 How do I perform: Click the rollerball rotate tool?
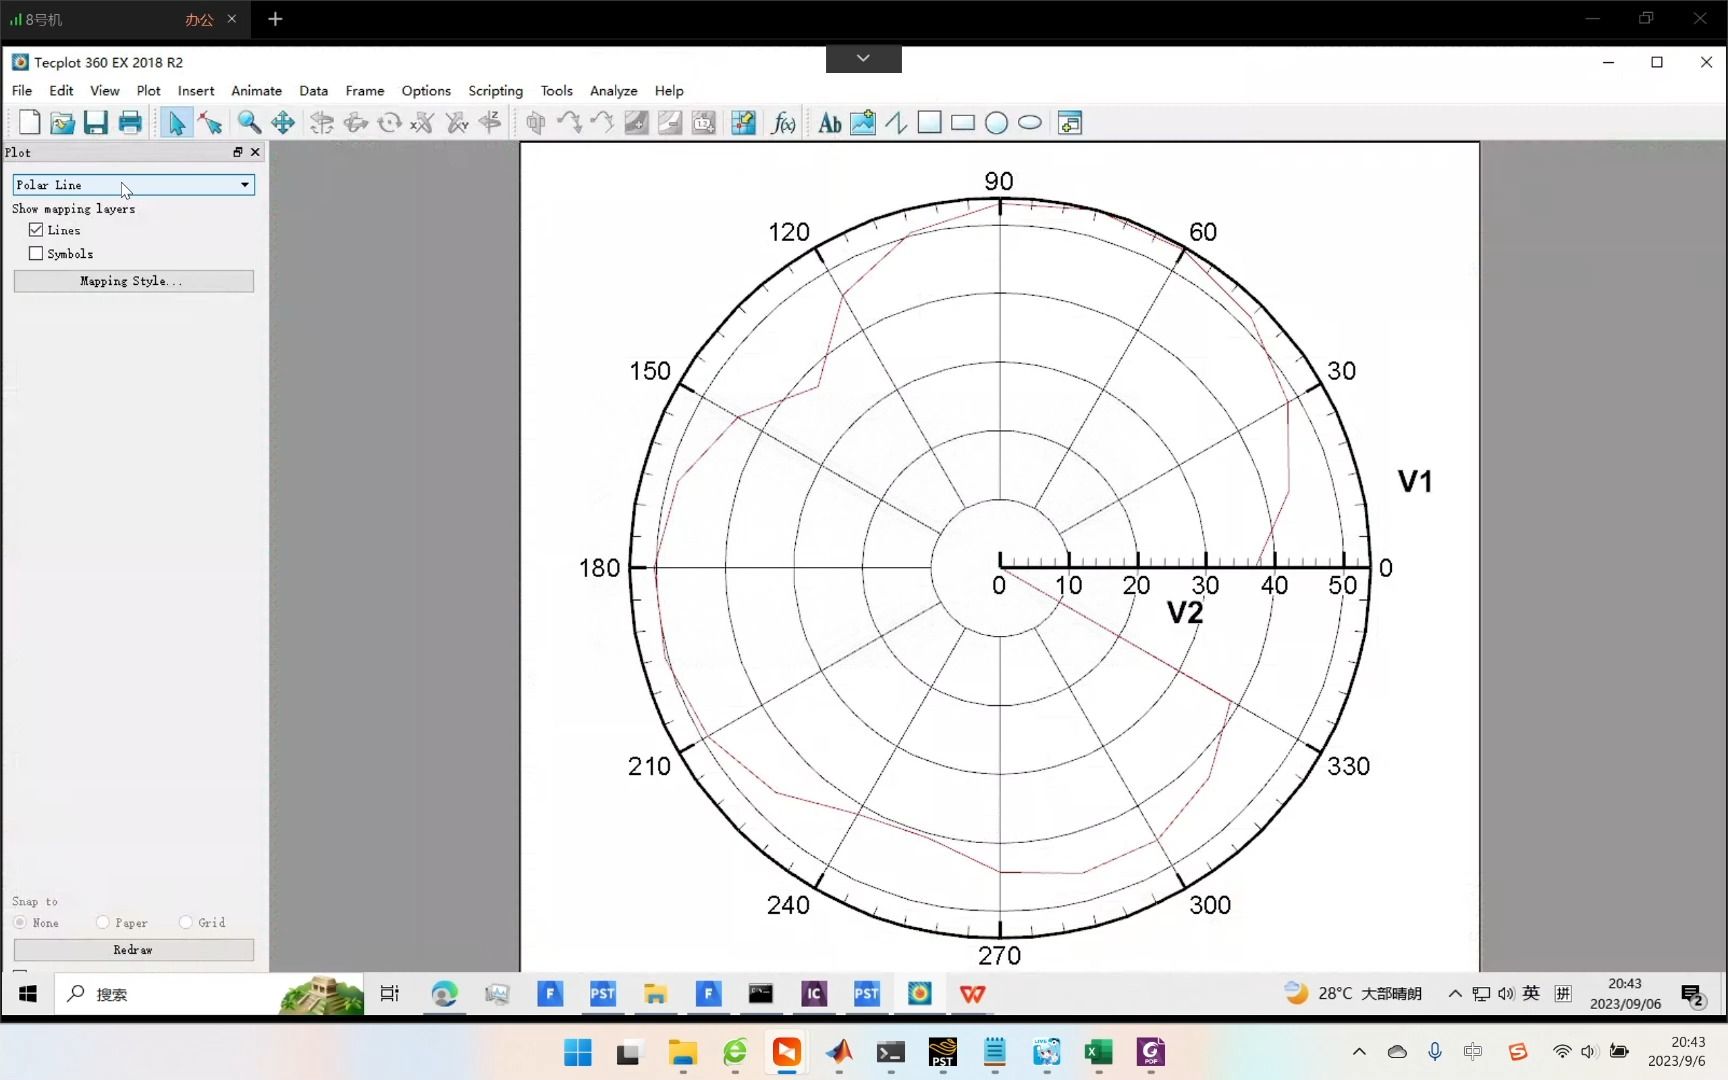[x=356, y=123]
